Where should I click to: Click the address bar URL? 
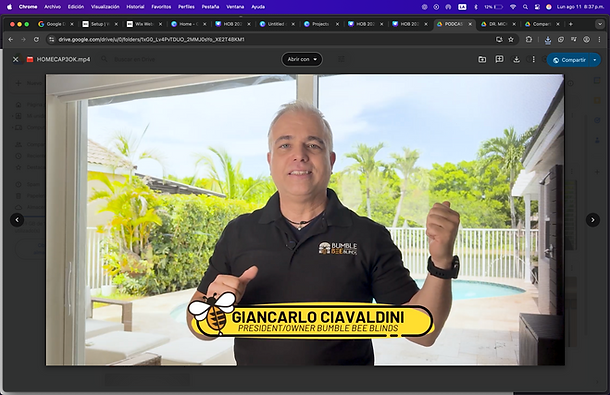[x=151, y=39]
